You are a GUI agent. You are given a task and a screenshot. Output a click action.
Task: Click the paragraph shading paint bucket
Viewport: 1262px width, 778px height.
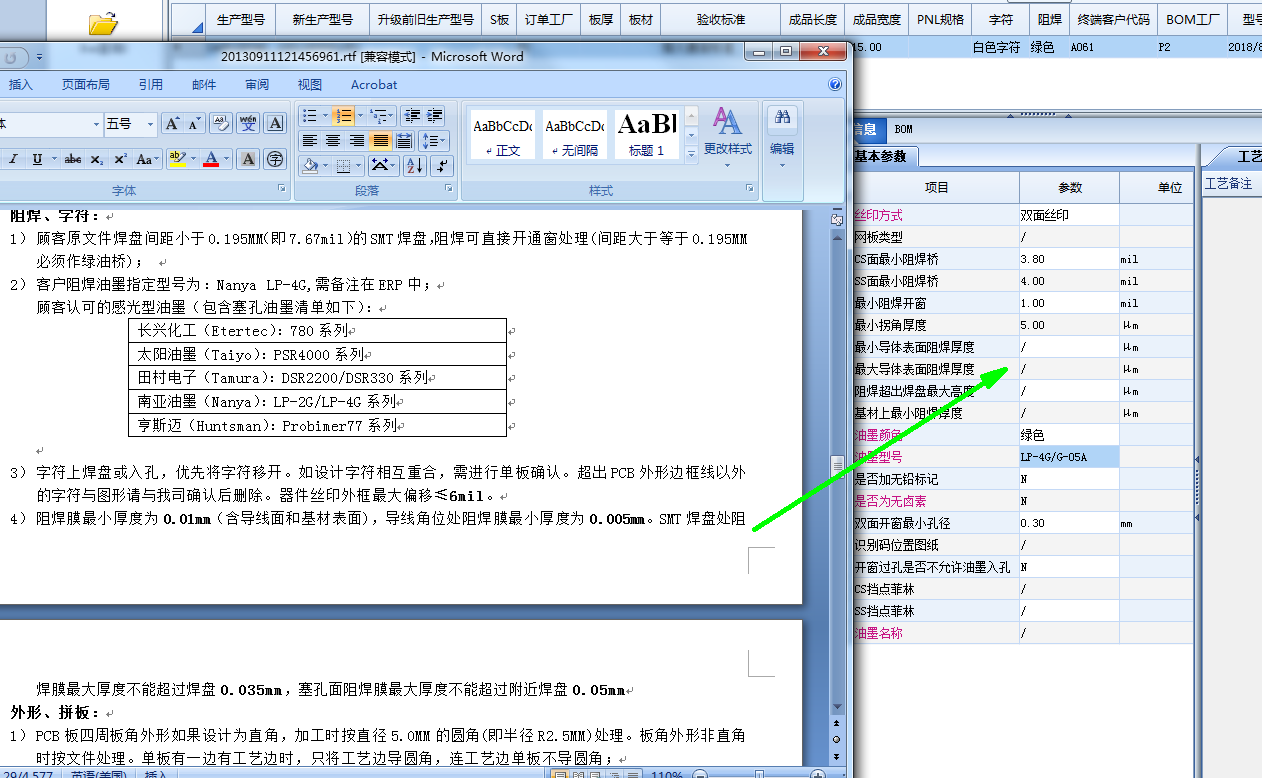pos(311,166)
